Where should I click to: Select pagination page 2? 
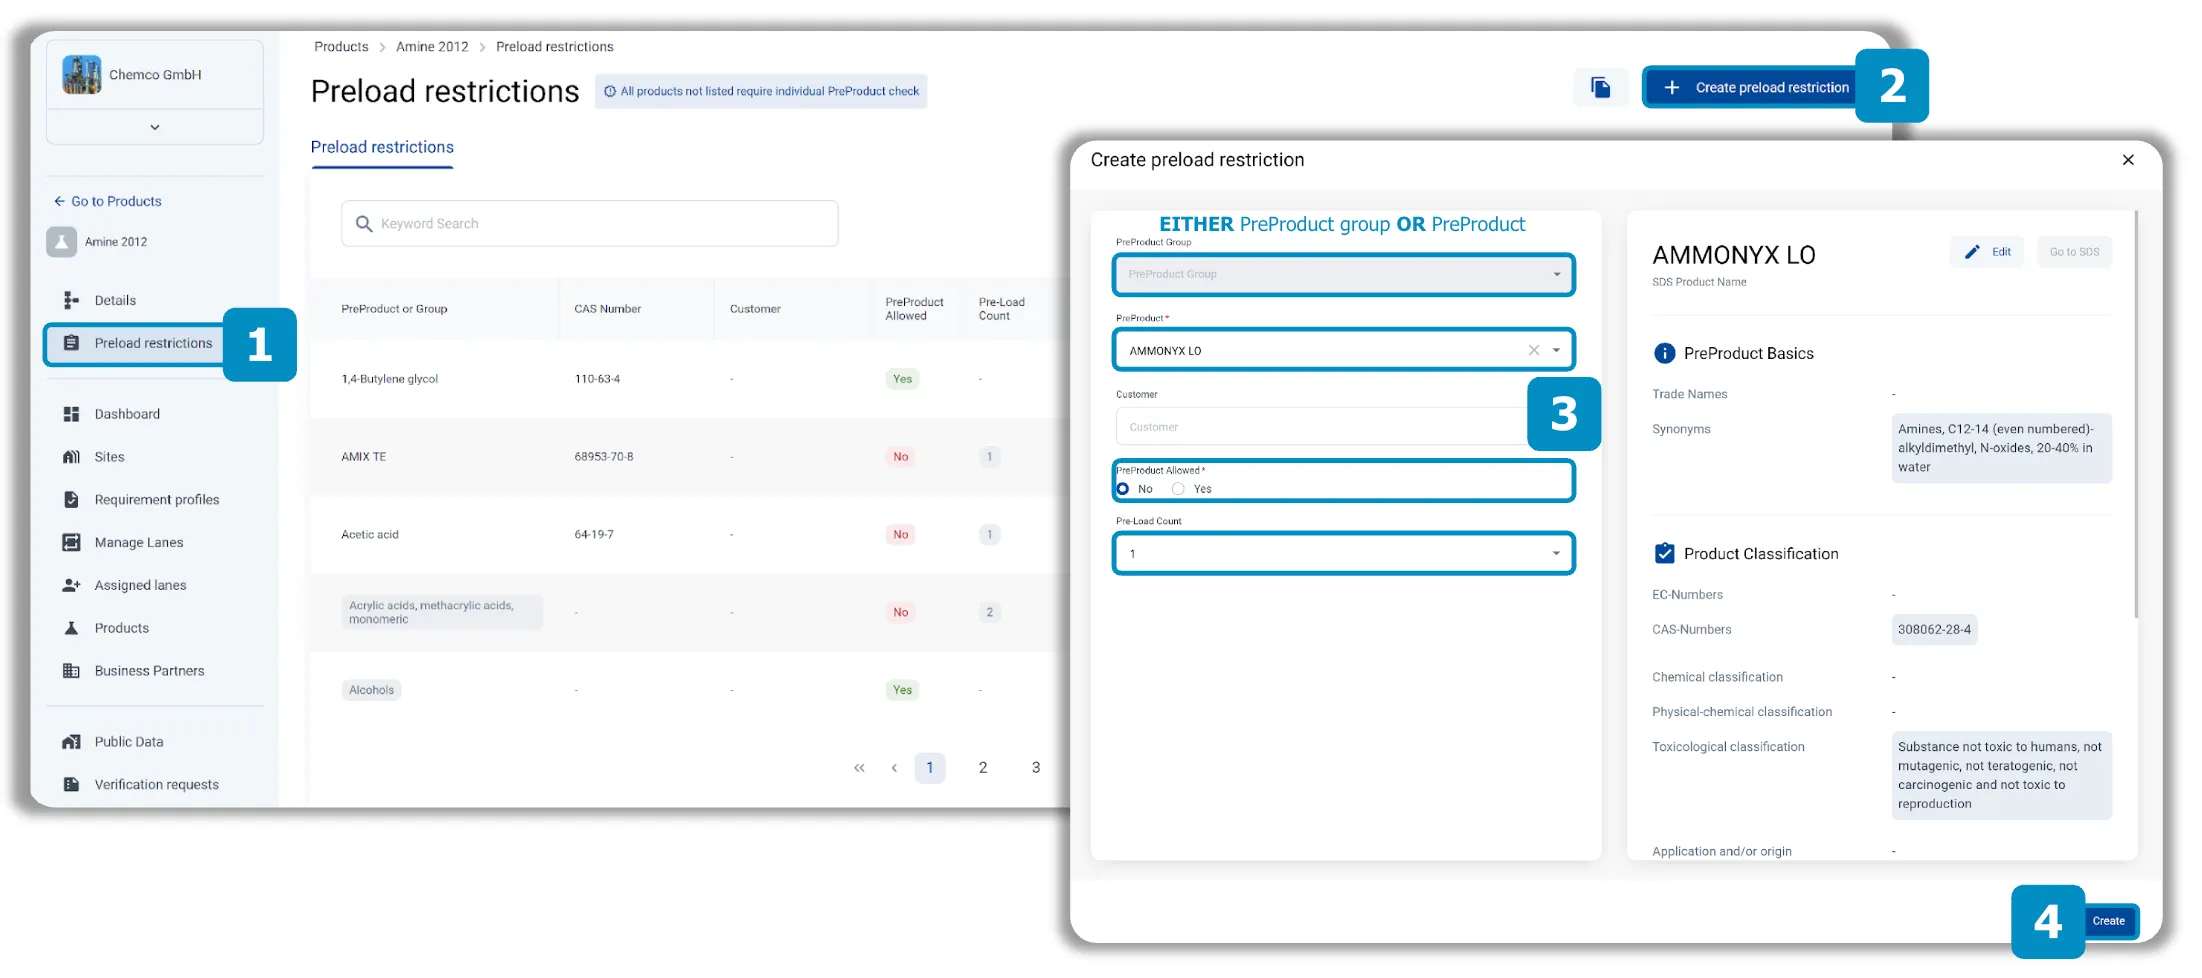983,768
